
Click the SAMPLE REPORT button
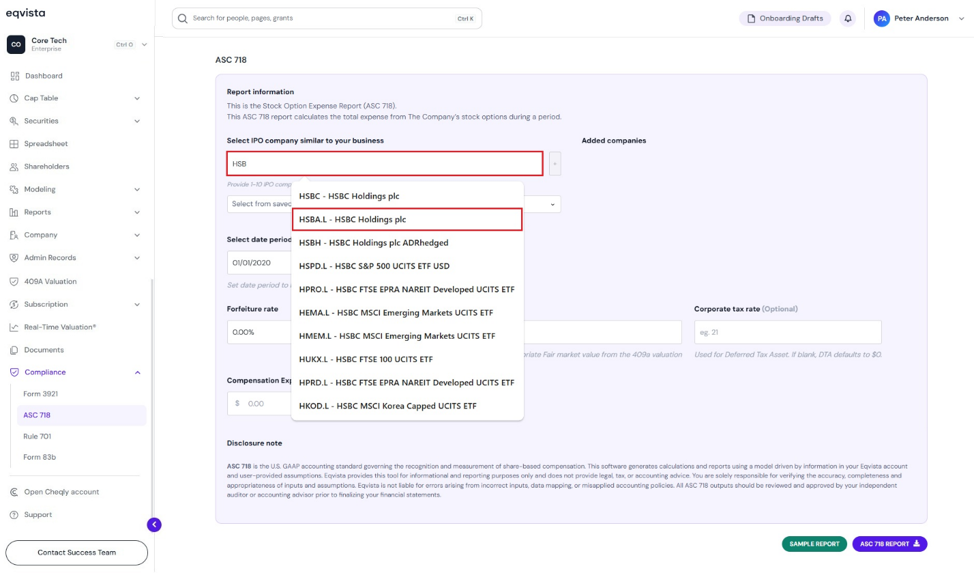point(814,544)
